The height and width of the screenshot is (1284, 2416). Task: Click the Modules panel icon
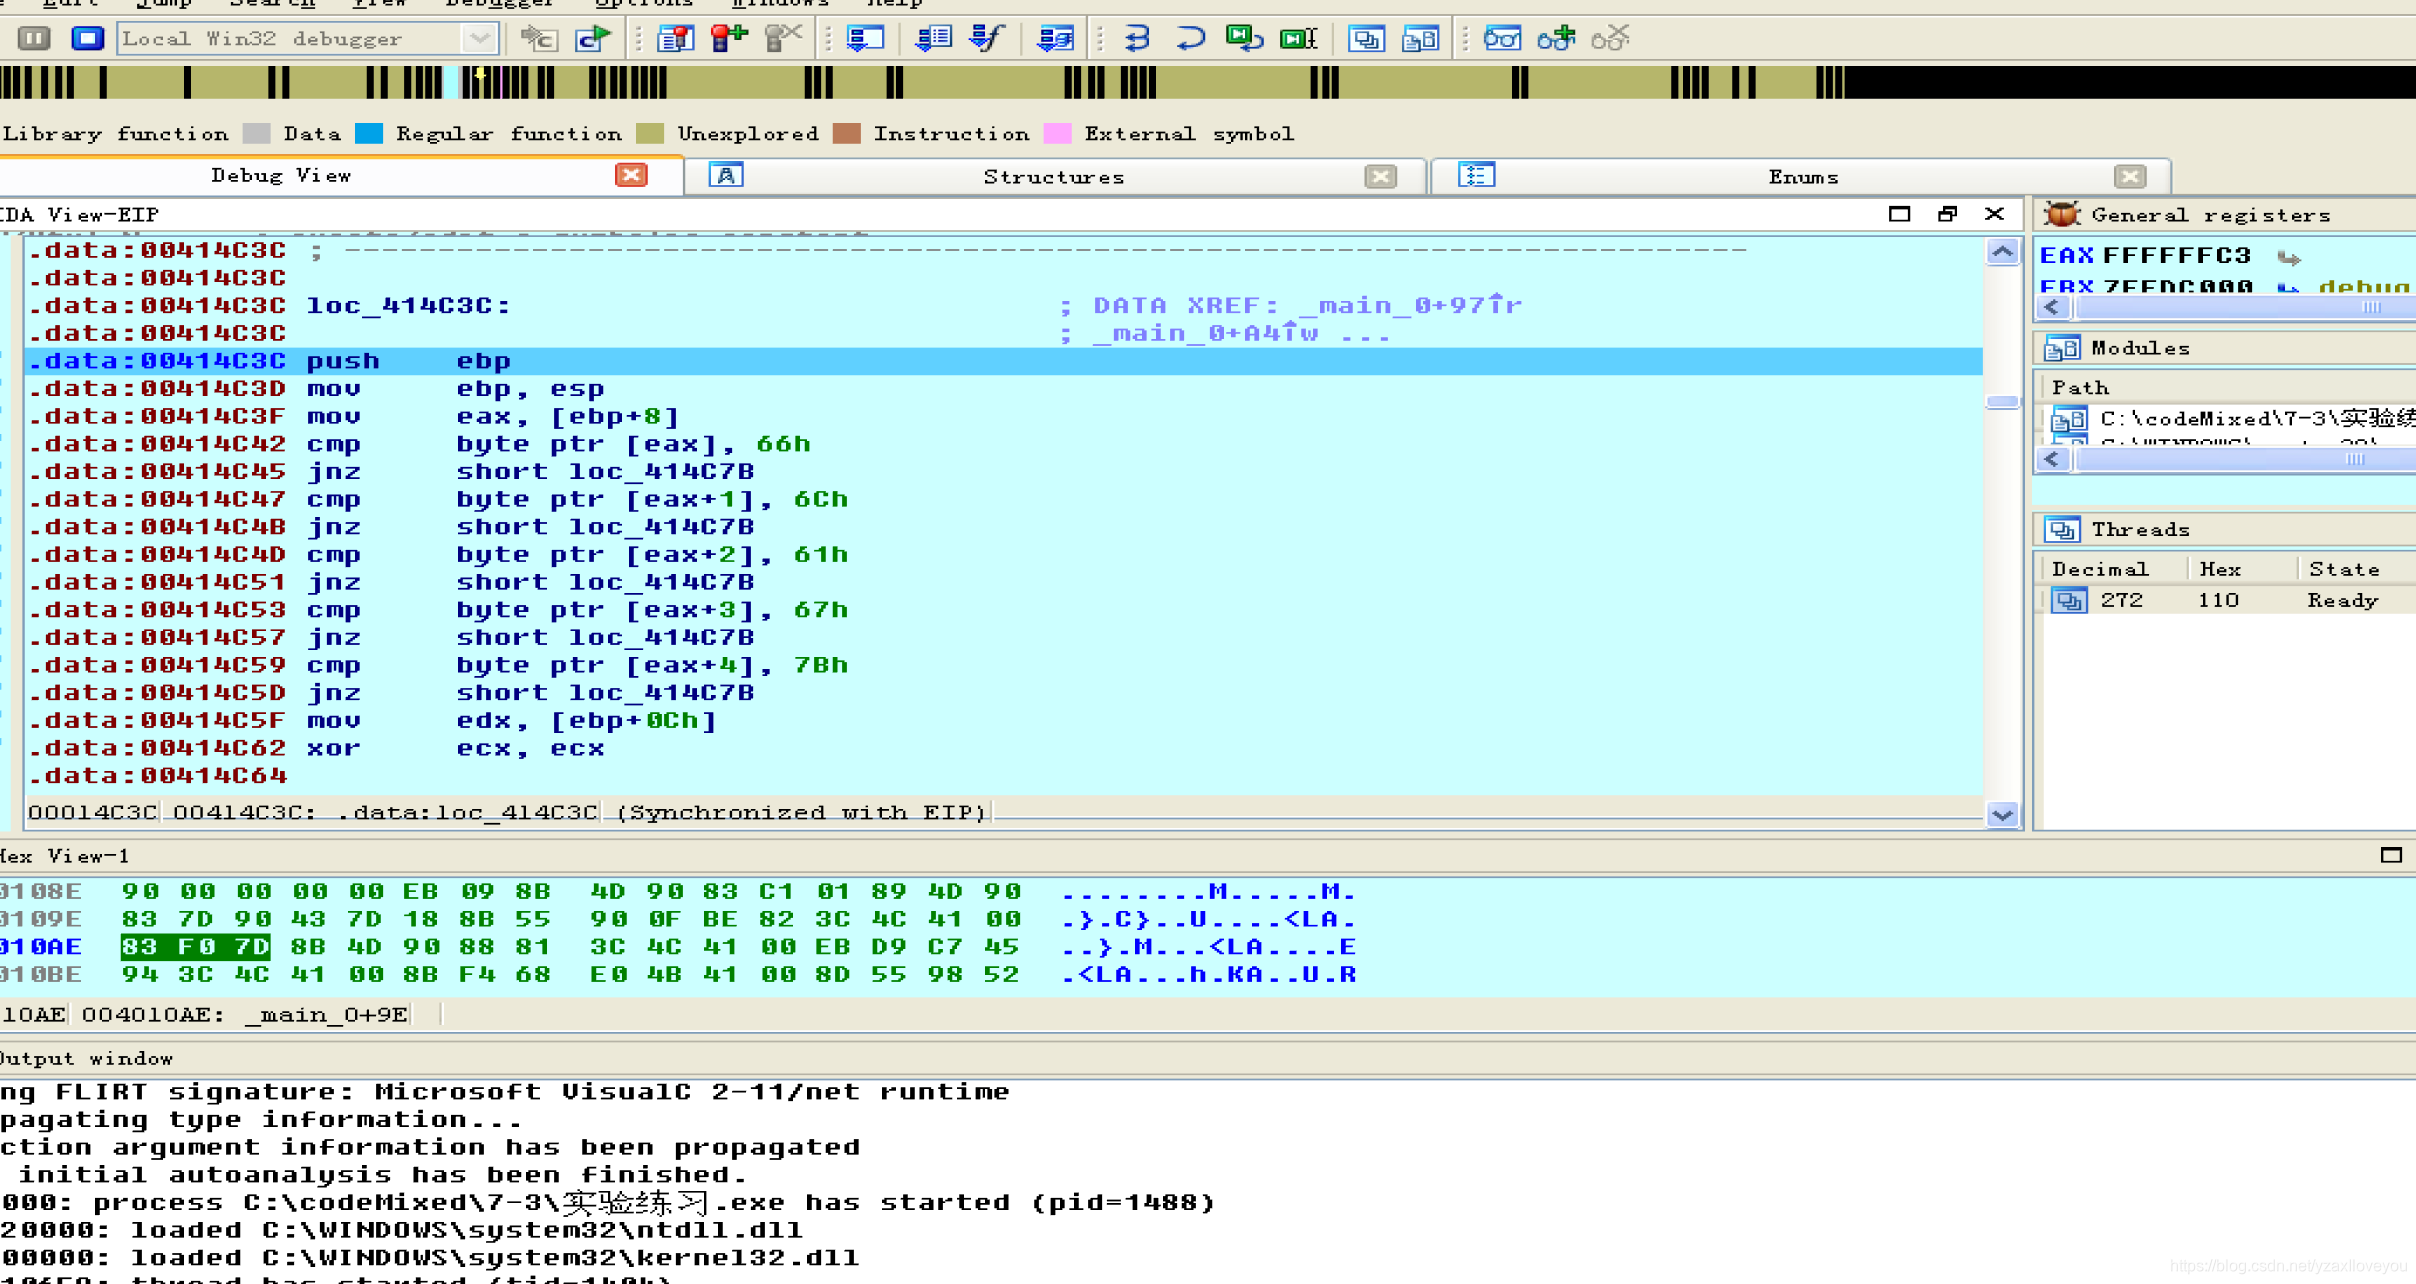point(2062,348)
